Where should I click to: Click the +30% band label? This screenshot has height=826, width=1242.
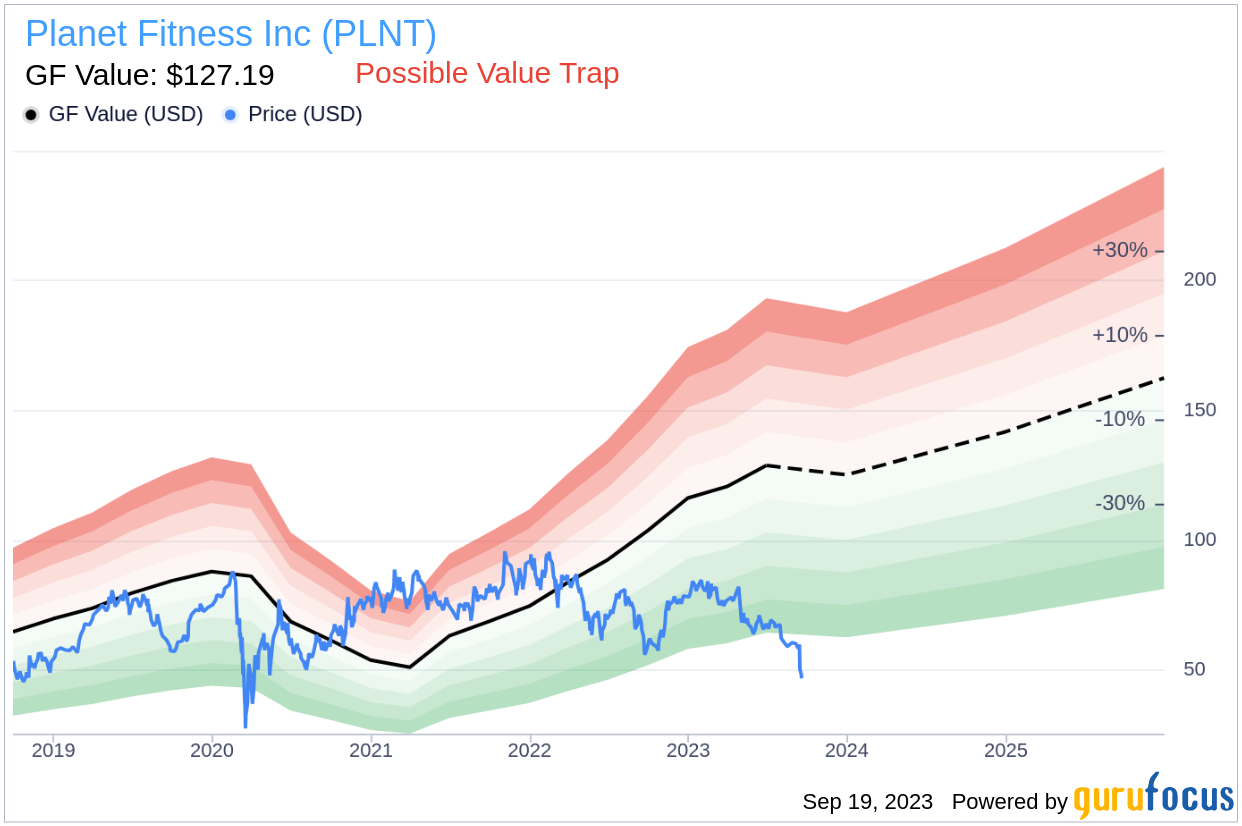point(1120,250)
